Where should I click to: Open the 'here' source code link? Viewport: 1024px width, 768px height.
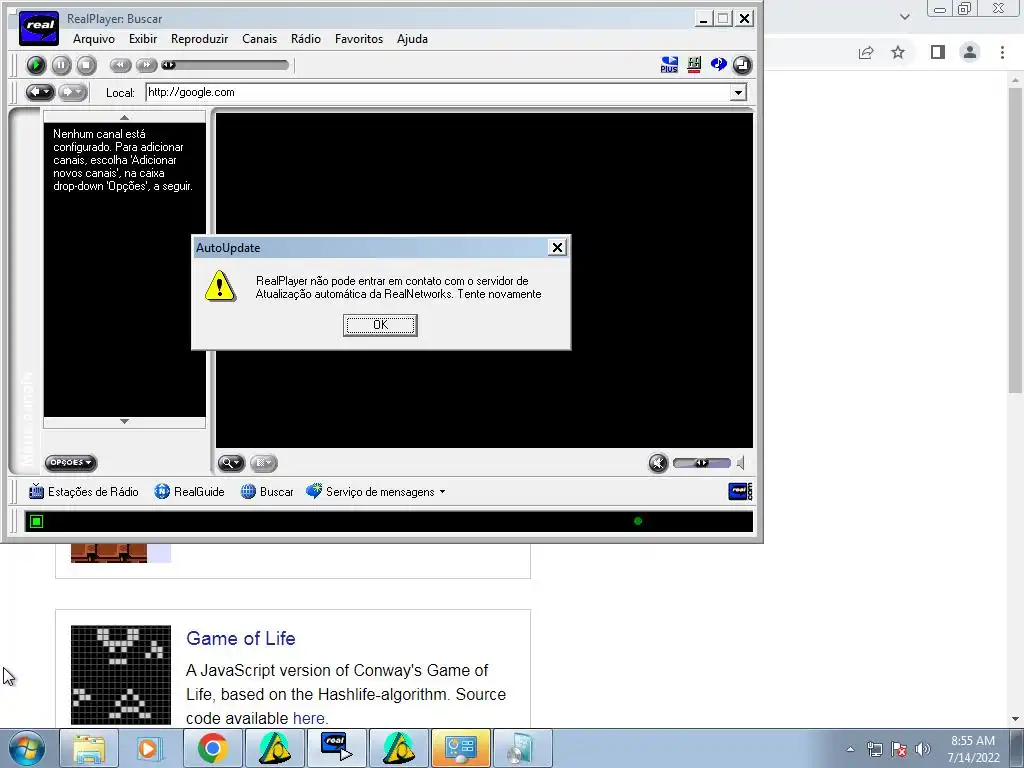[308, 718]
